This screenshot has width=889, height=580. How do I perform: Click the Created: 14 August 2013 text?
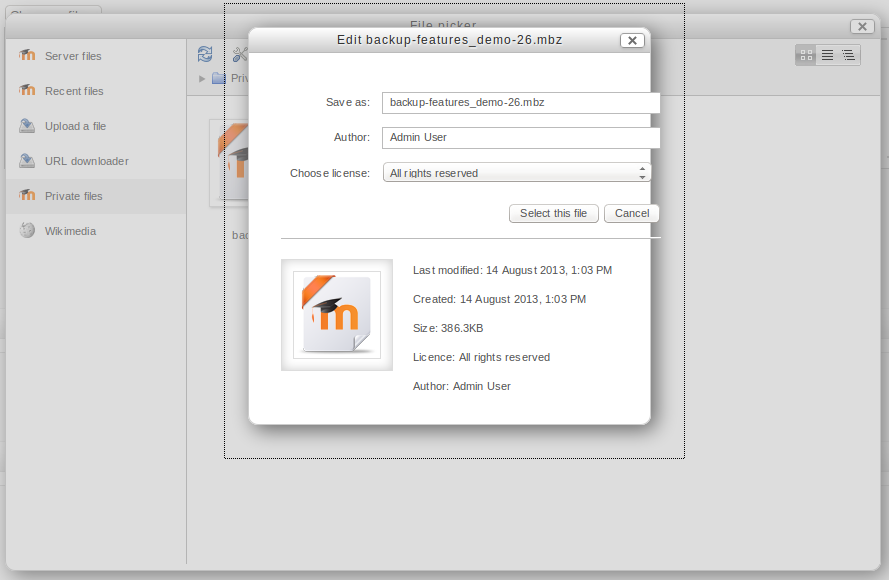499,299
